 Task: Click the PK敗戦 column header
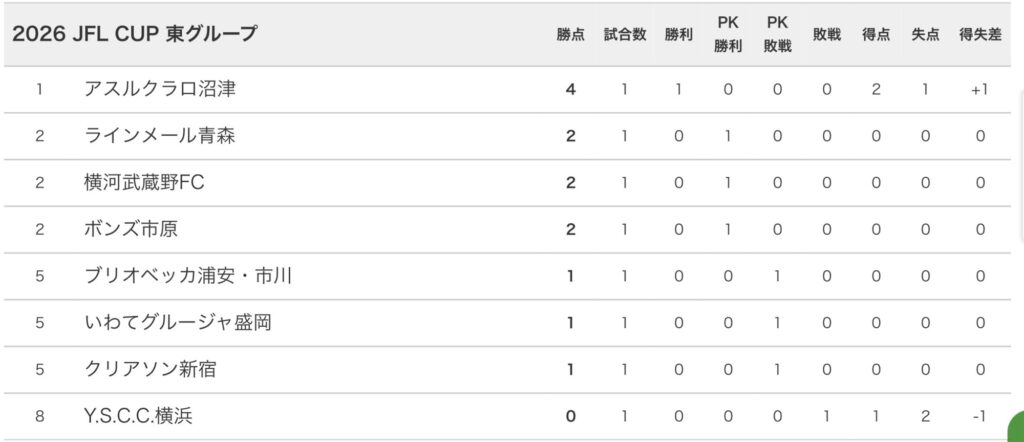[777, 34]
